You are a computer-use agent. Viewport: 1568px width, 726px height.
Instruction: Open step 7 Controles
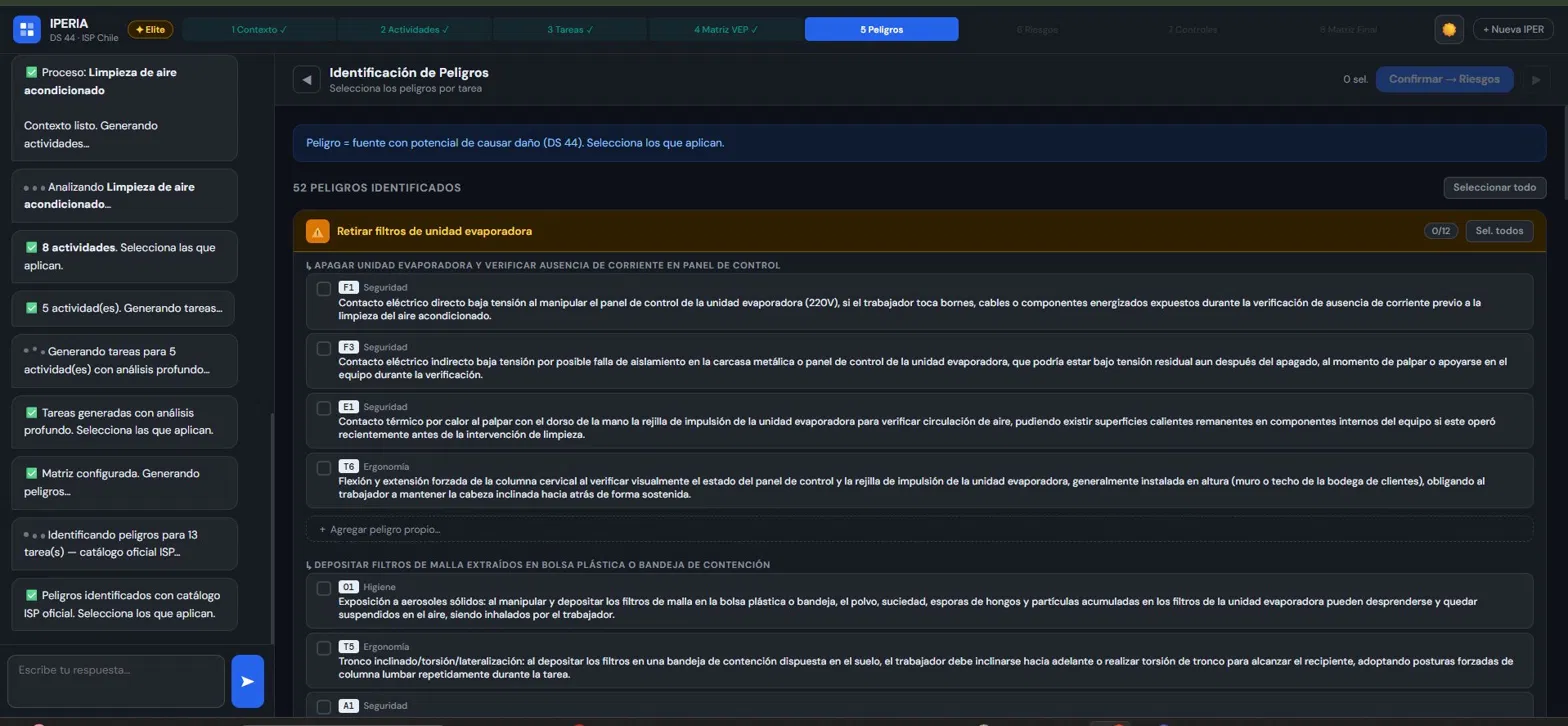[x=1192, y=30]
